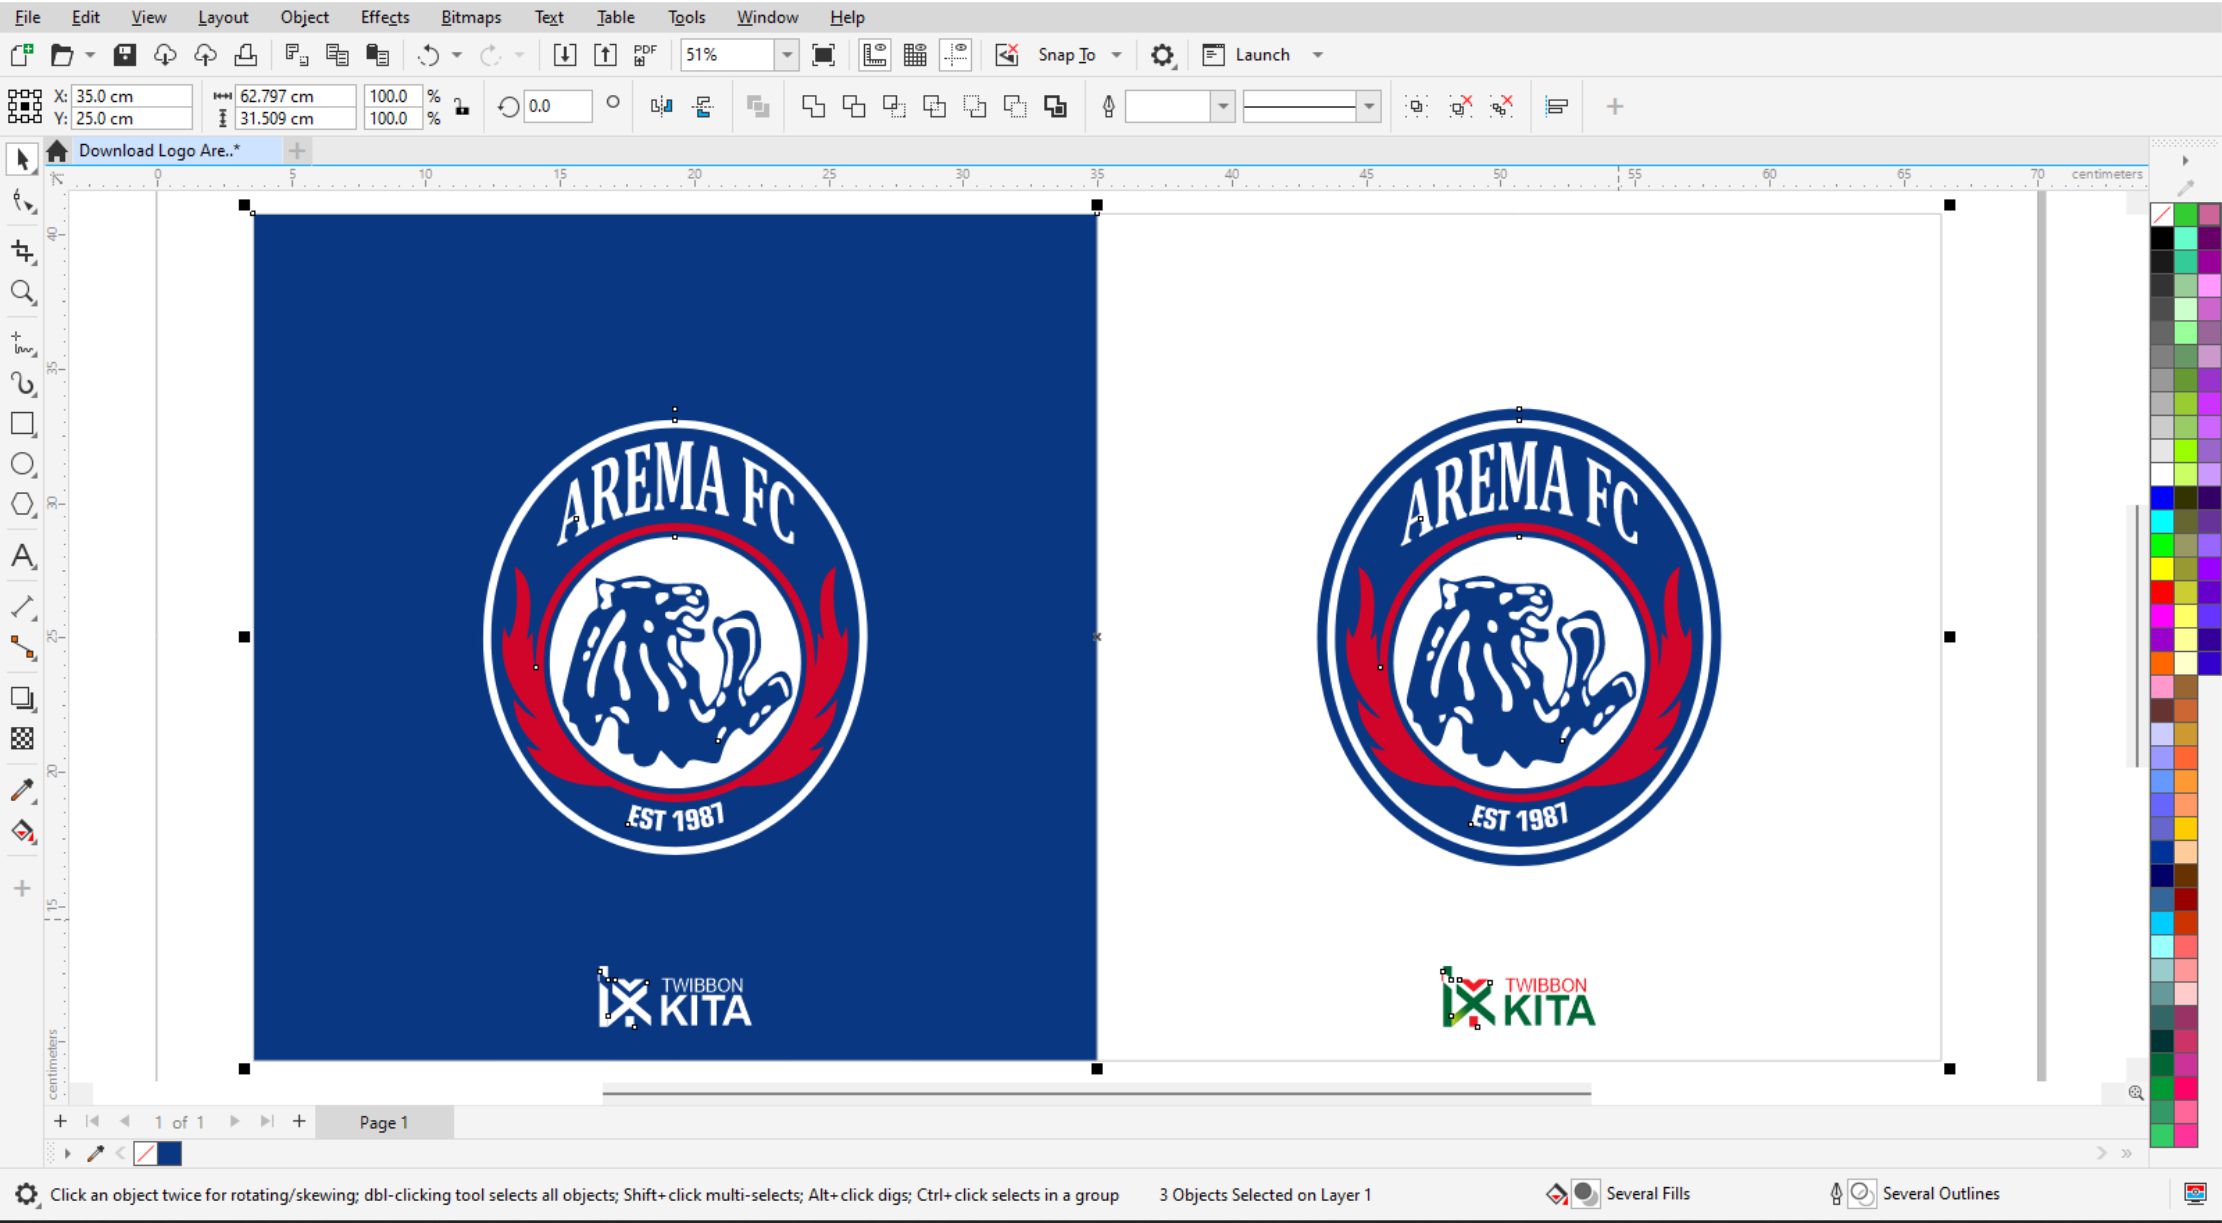
Task: Select the Interactive Fill tool
Action: coord(22,831)
